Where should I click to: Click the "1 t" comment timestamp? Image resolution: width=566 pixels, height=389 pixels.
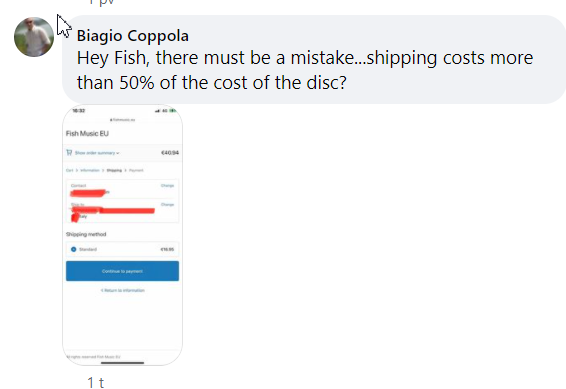pos(96,383)
